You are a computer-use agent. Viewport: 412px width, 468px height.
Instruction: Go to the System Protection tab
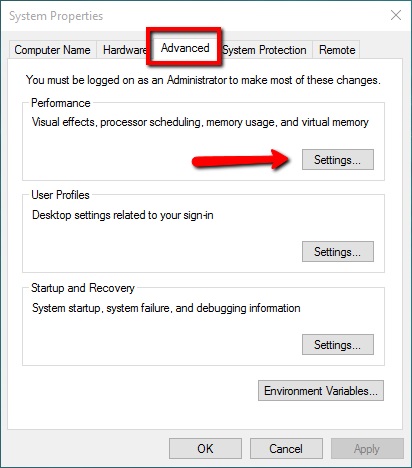[265, 50]
